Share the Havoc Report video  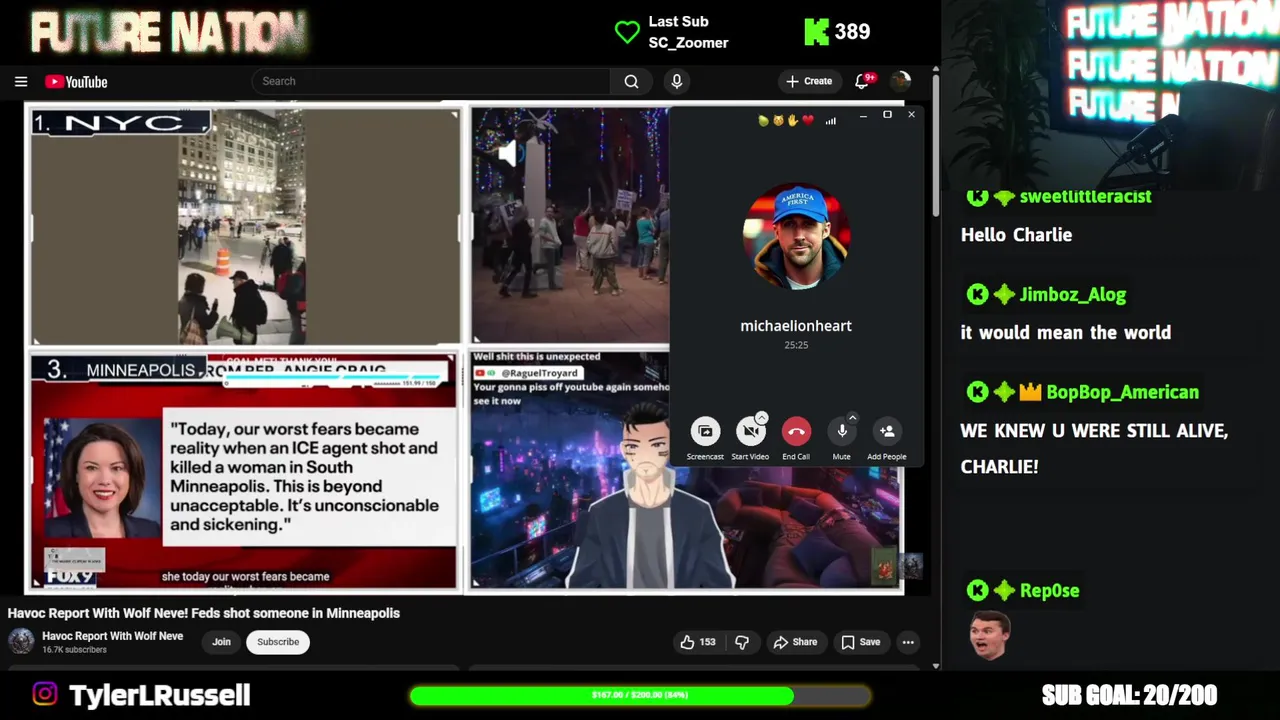(x=796, y=642)
